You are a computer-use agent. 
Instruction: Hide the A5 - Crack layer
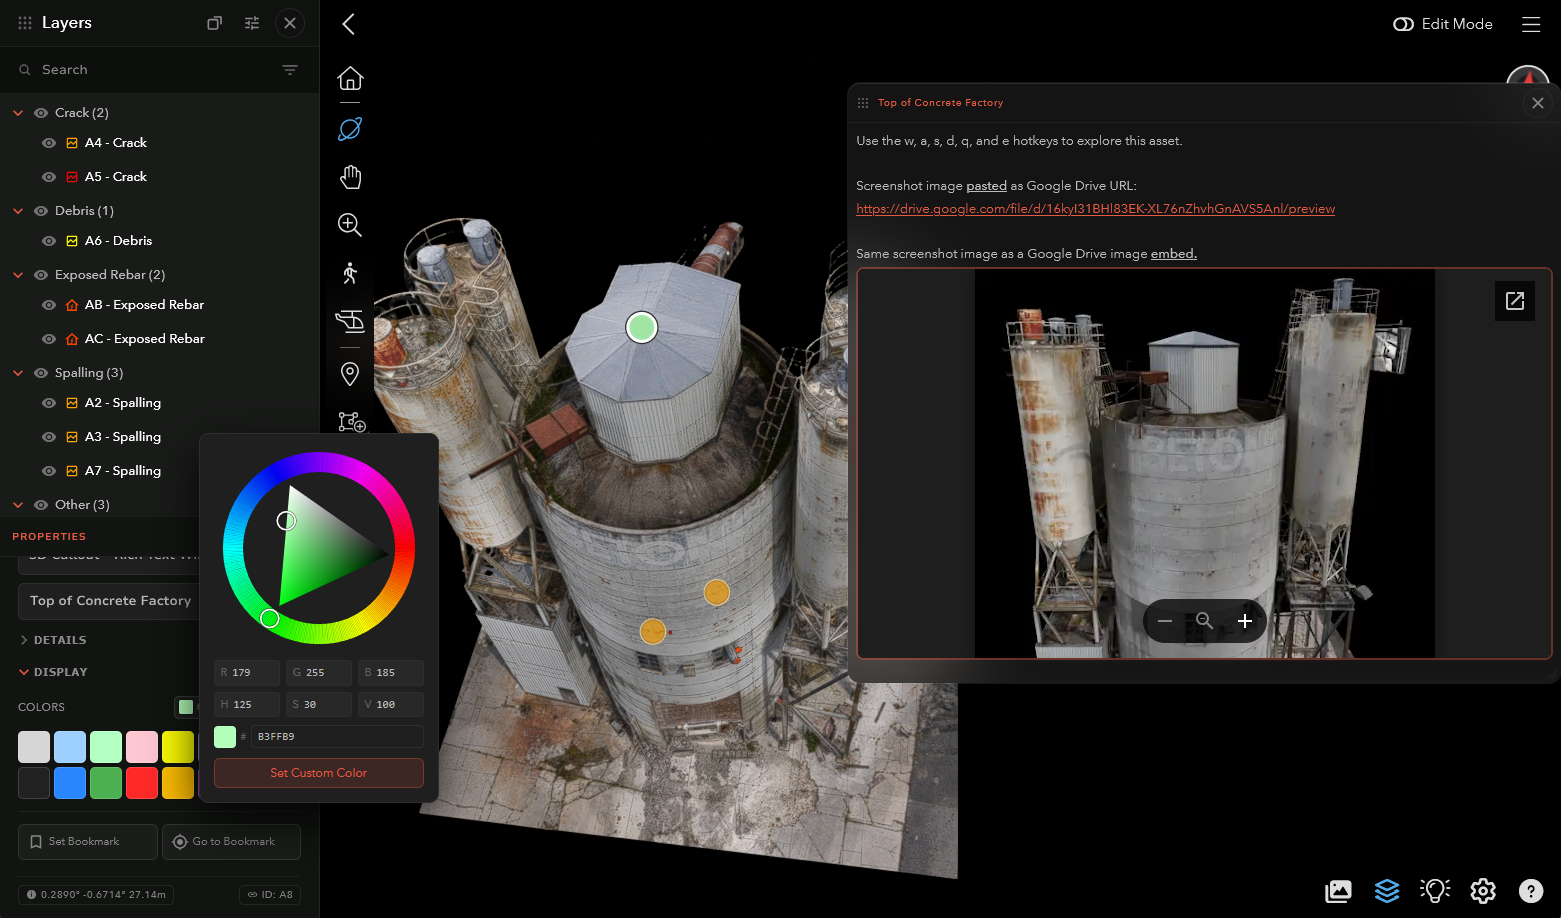click(48, 177)
